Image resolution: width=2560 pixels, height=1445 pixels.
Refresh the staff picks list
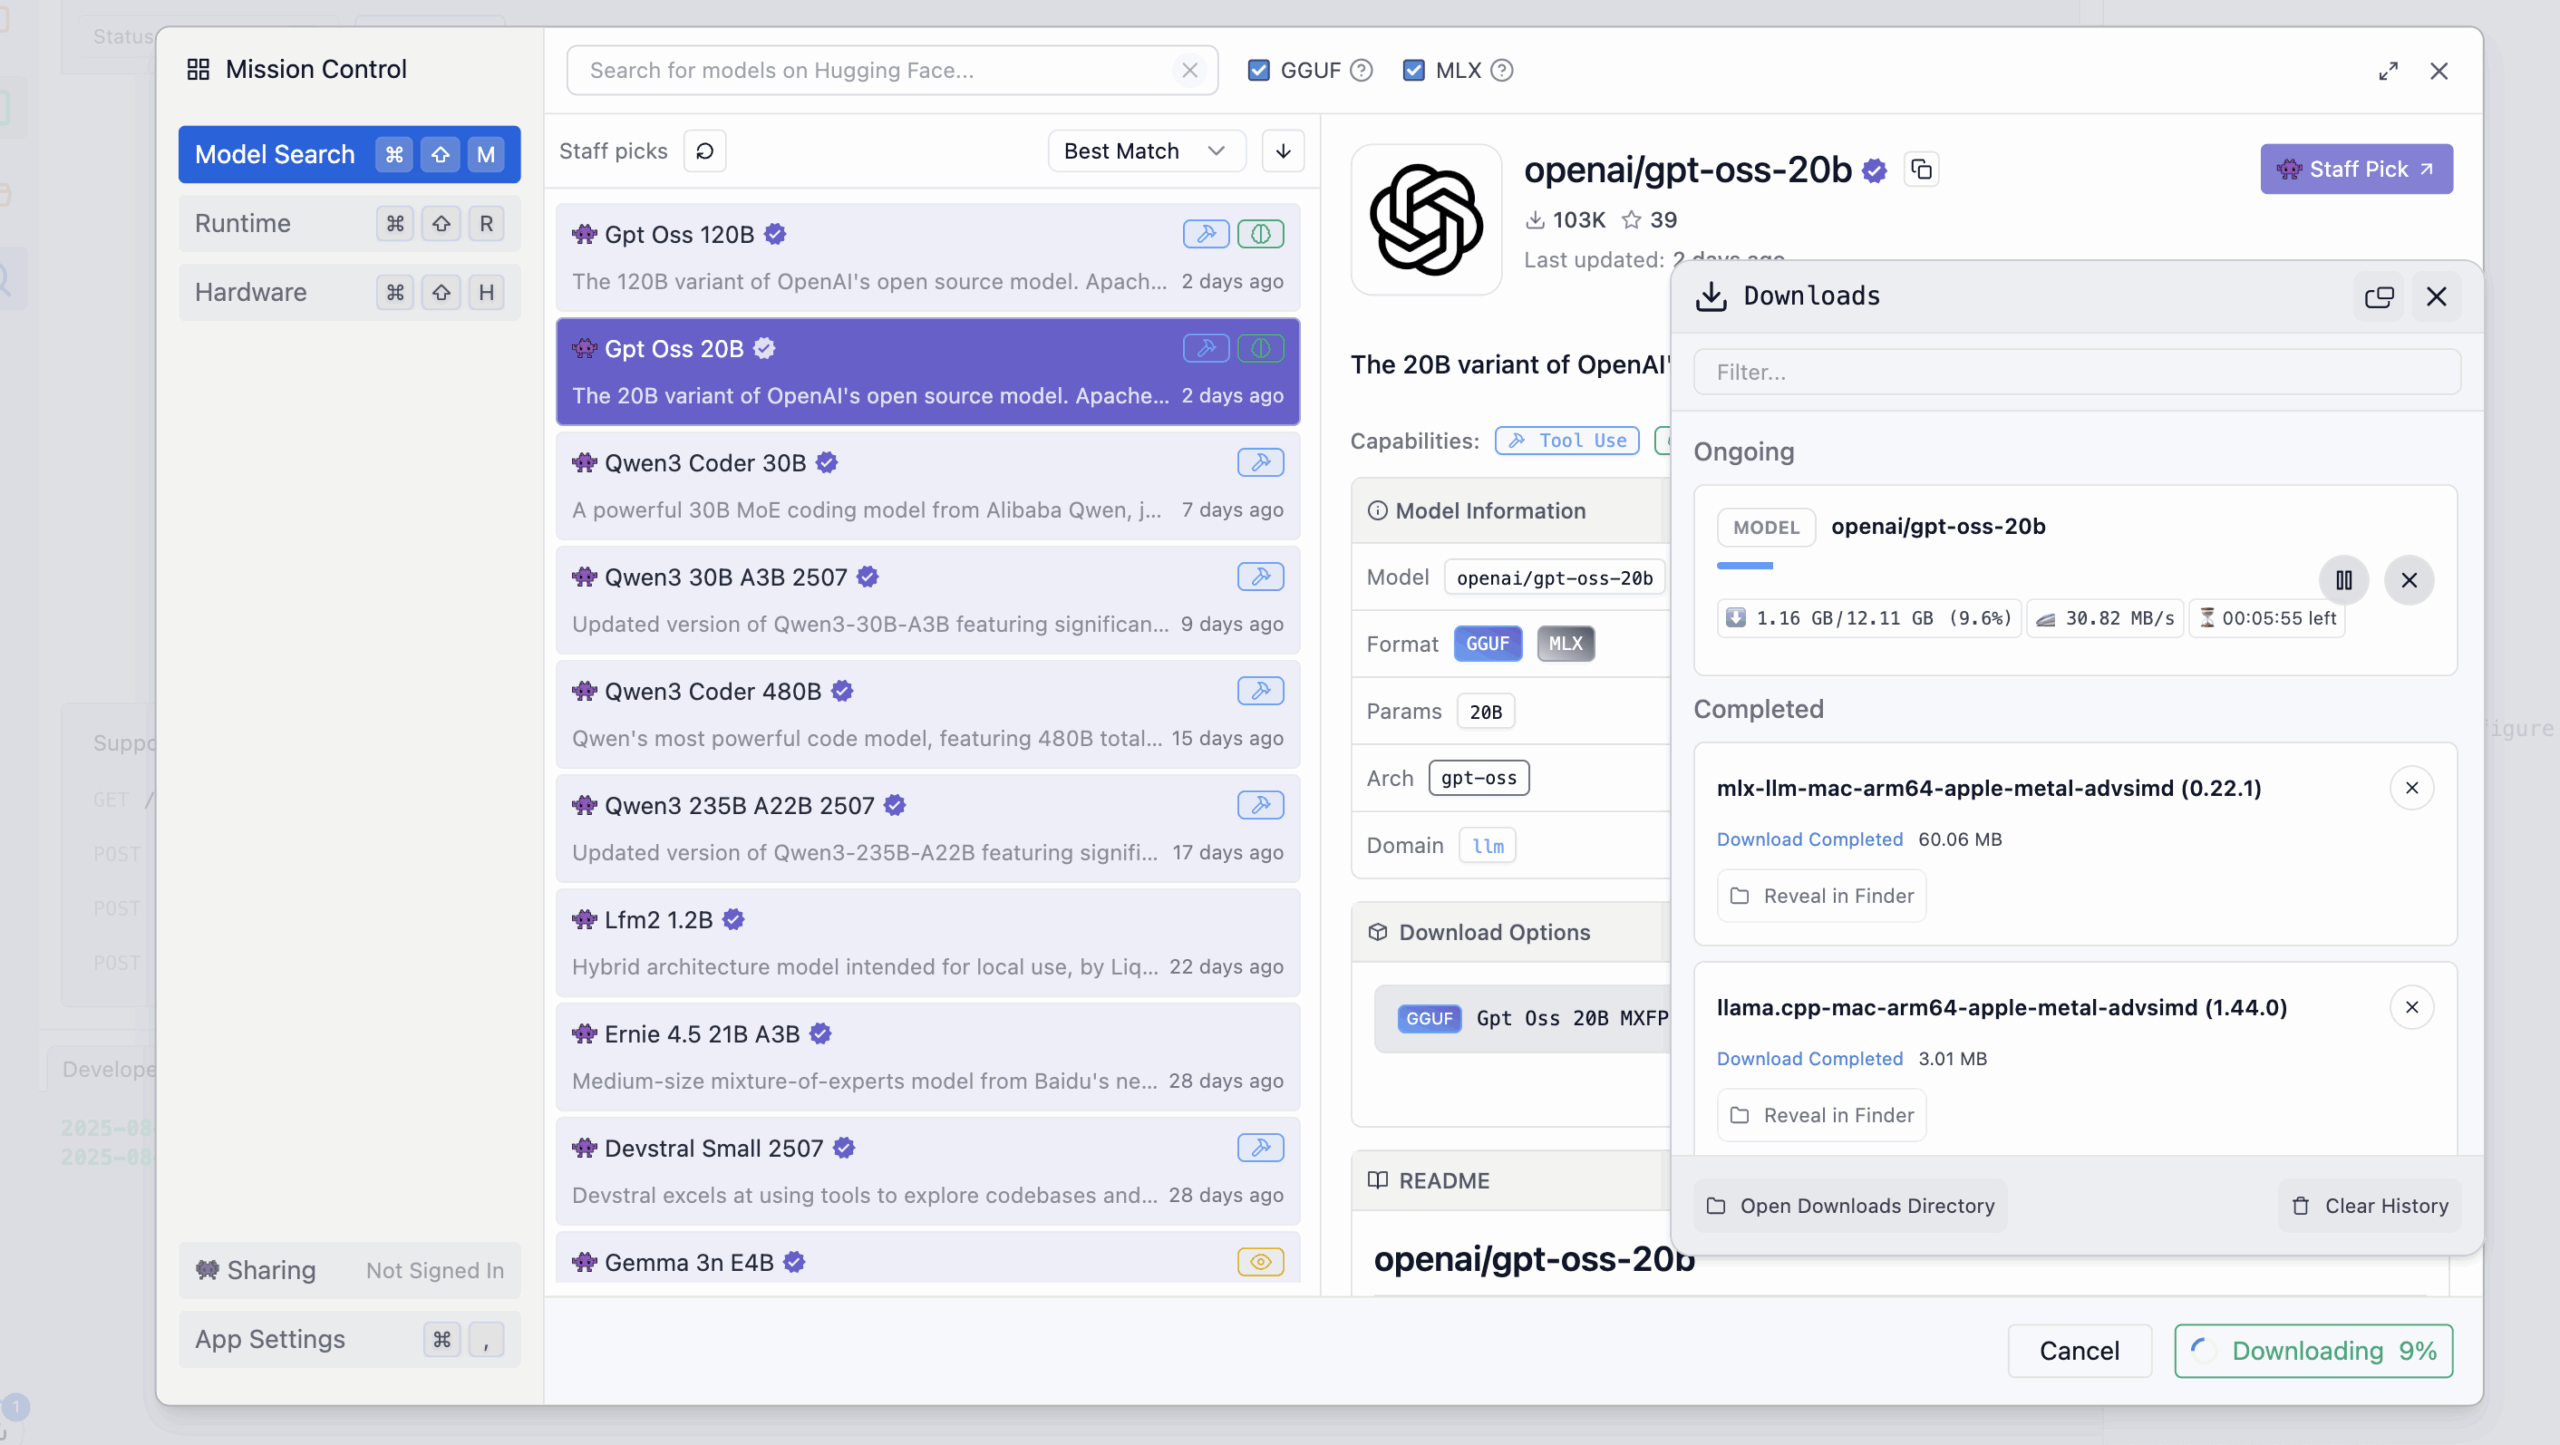705,151
